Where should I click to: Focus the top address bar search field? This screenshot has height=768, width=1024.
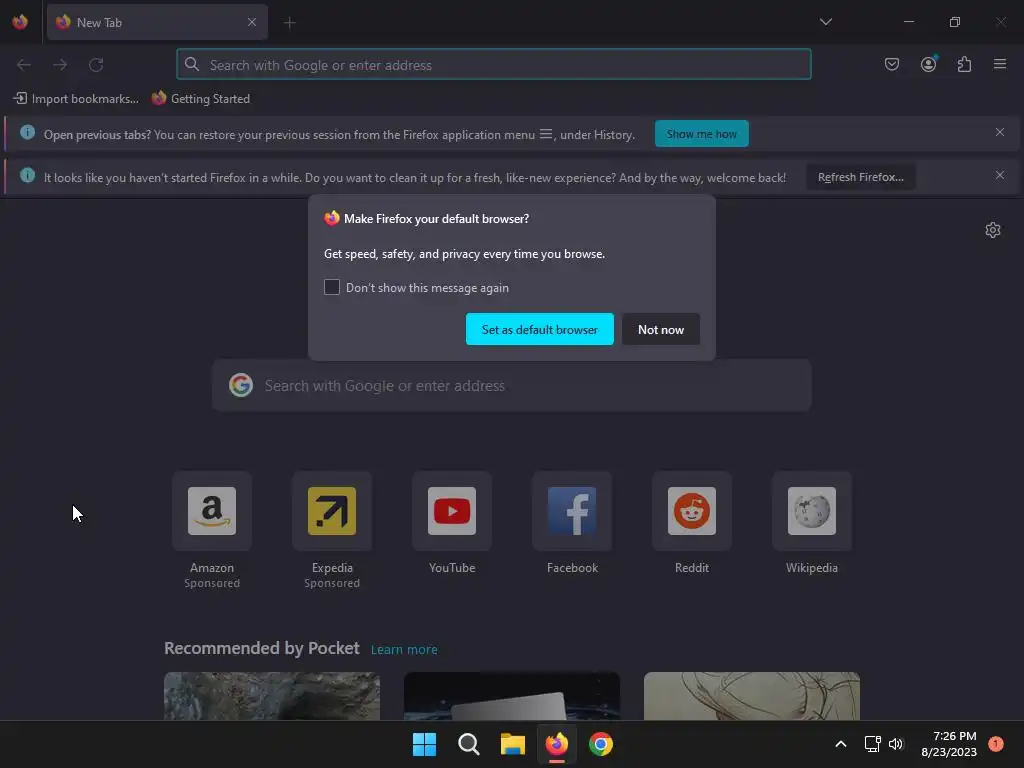coord(494,65)
